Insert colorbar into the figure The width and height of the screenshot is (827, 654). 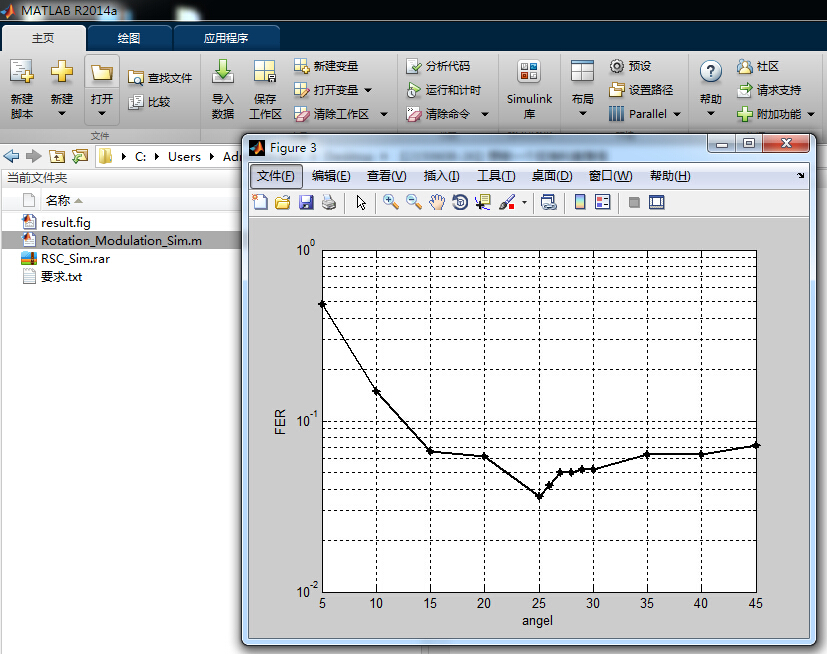(580, 202)
